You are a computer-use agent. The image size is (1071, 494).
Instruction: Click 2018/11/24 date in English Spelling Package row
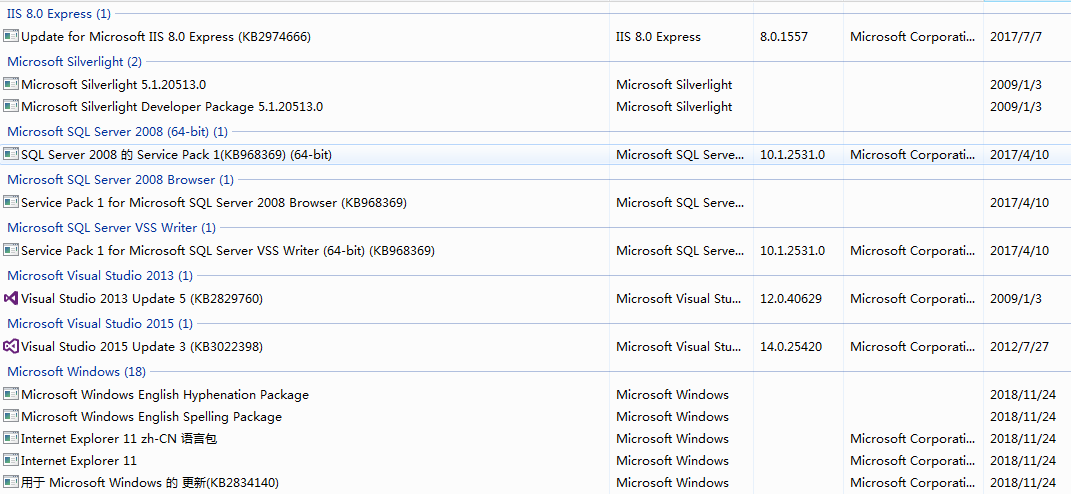coord(1023,417)
